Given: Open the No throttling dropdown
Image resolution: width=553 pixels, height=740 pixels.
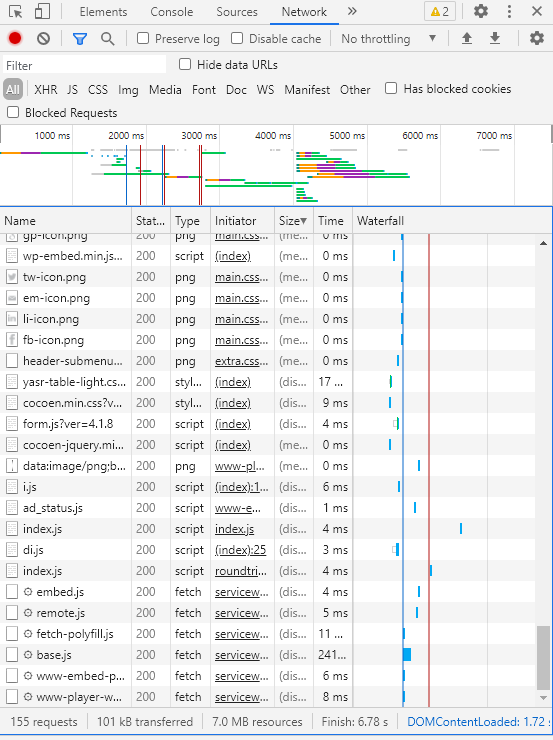Looking at the screenshot, I should coord(388,39).
